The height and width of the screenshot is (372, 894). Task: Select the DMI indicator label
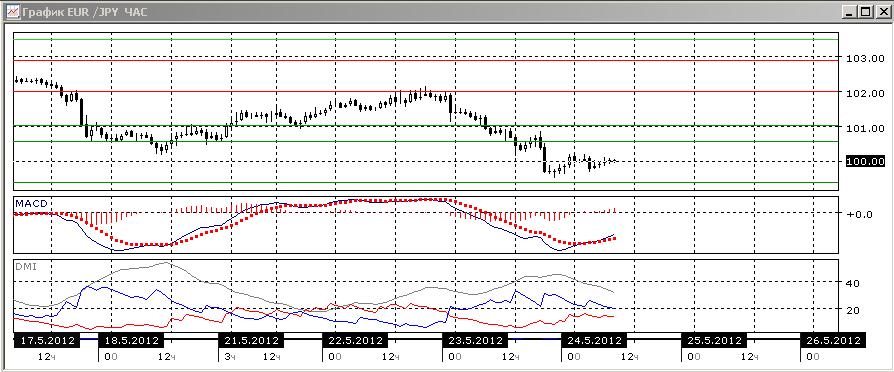point(25,266)
